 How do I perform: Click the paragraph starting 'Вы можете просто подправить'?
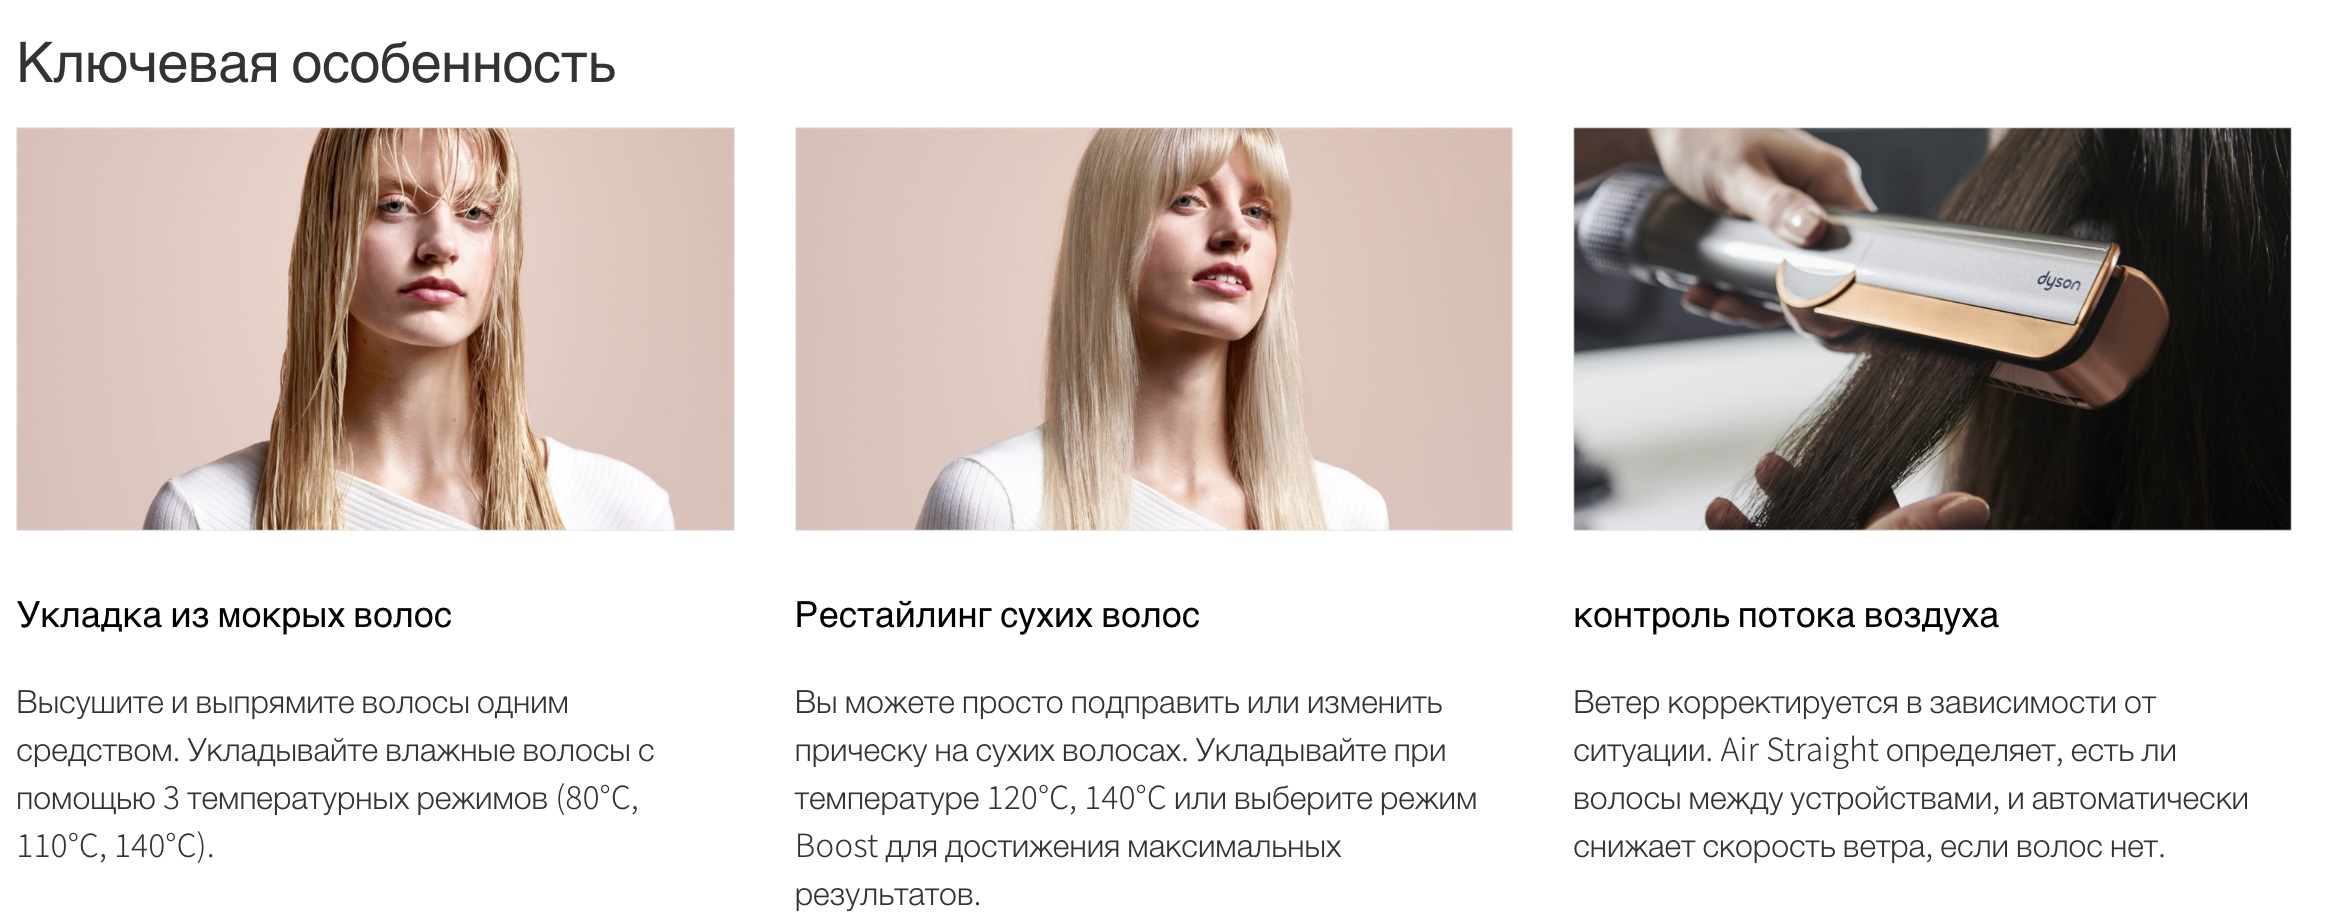tap(1136, 798)
